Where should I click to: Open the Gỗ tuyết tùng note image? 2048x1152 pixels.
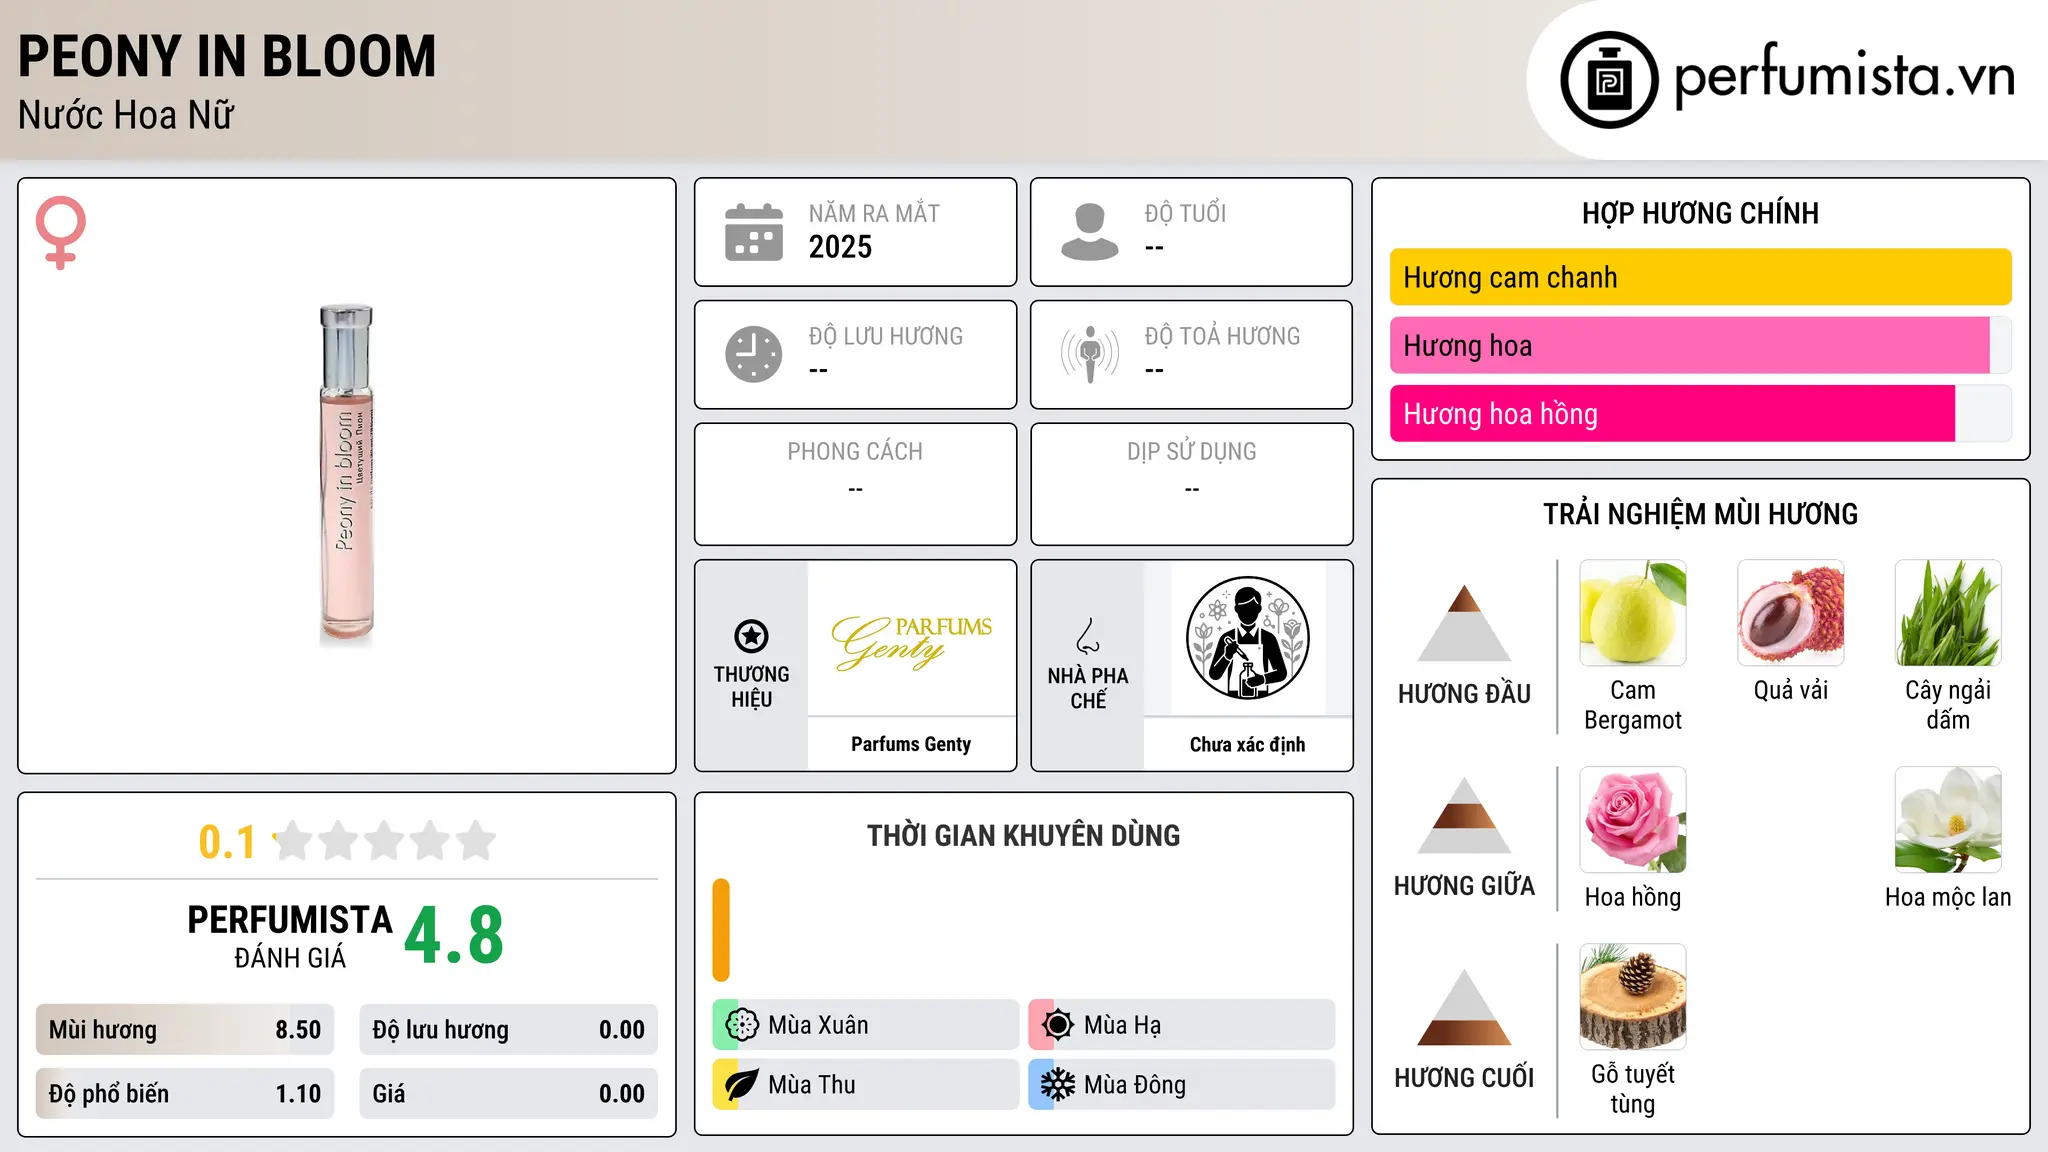(x=1633, y=997)
